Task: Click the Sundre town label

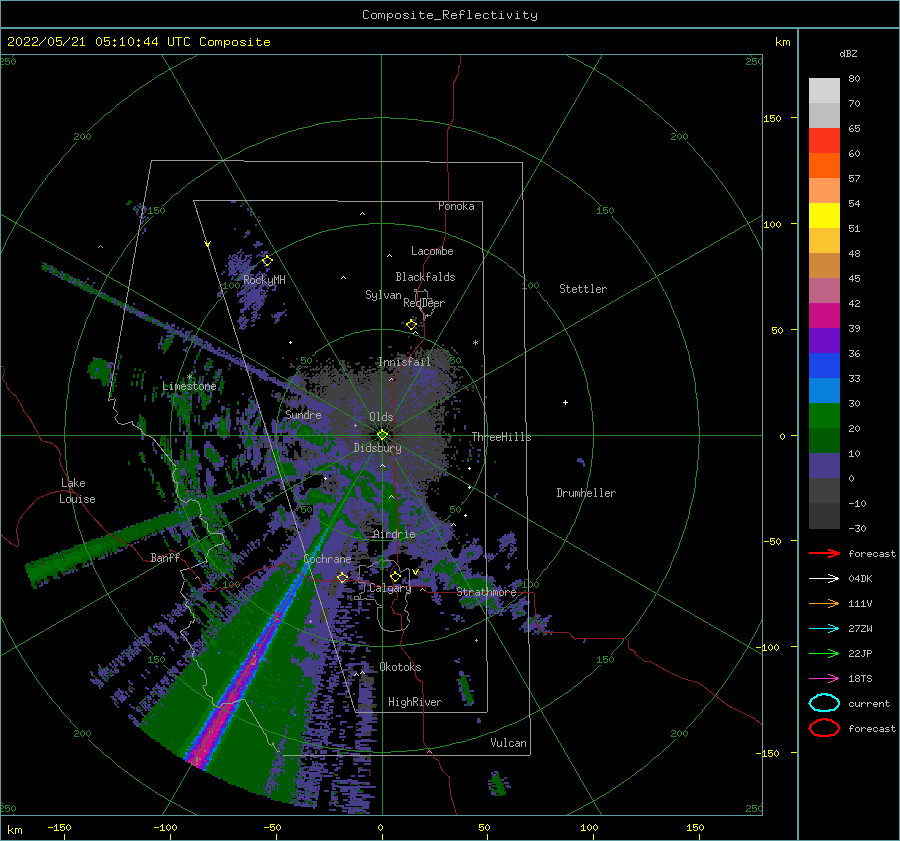Action: pyautogui.click(x=303, y=415)
